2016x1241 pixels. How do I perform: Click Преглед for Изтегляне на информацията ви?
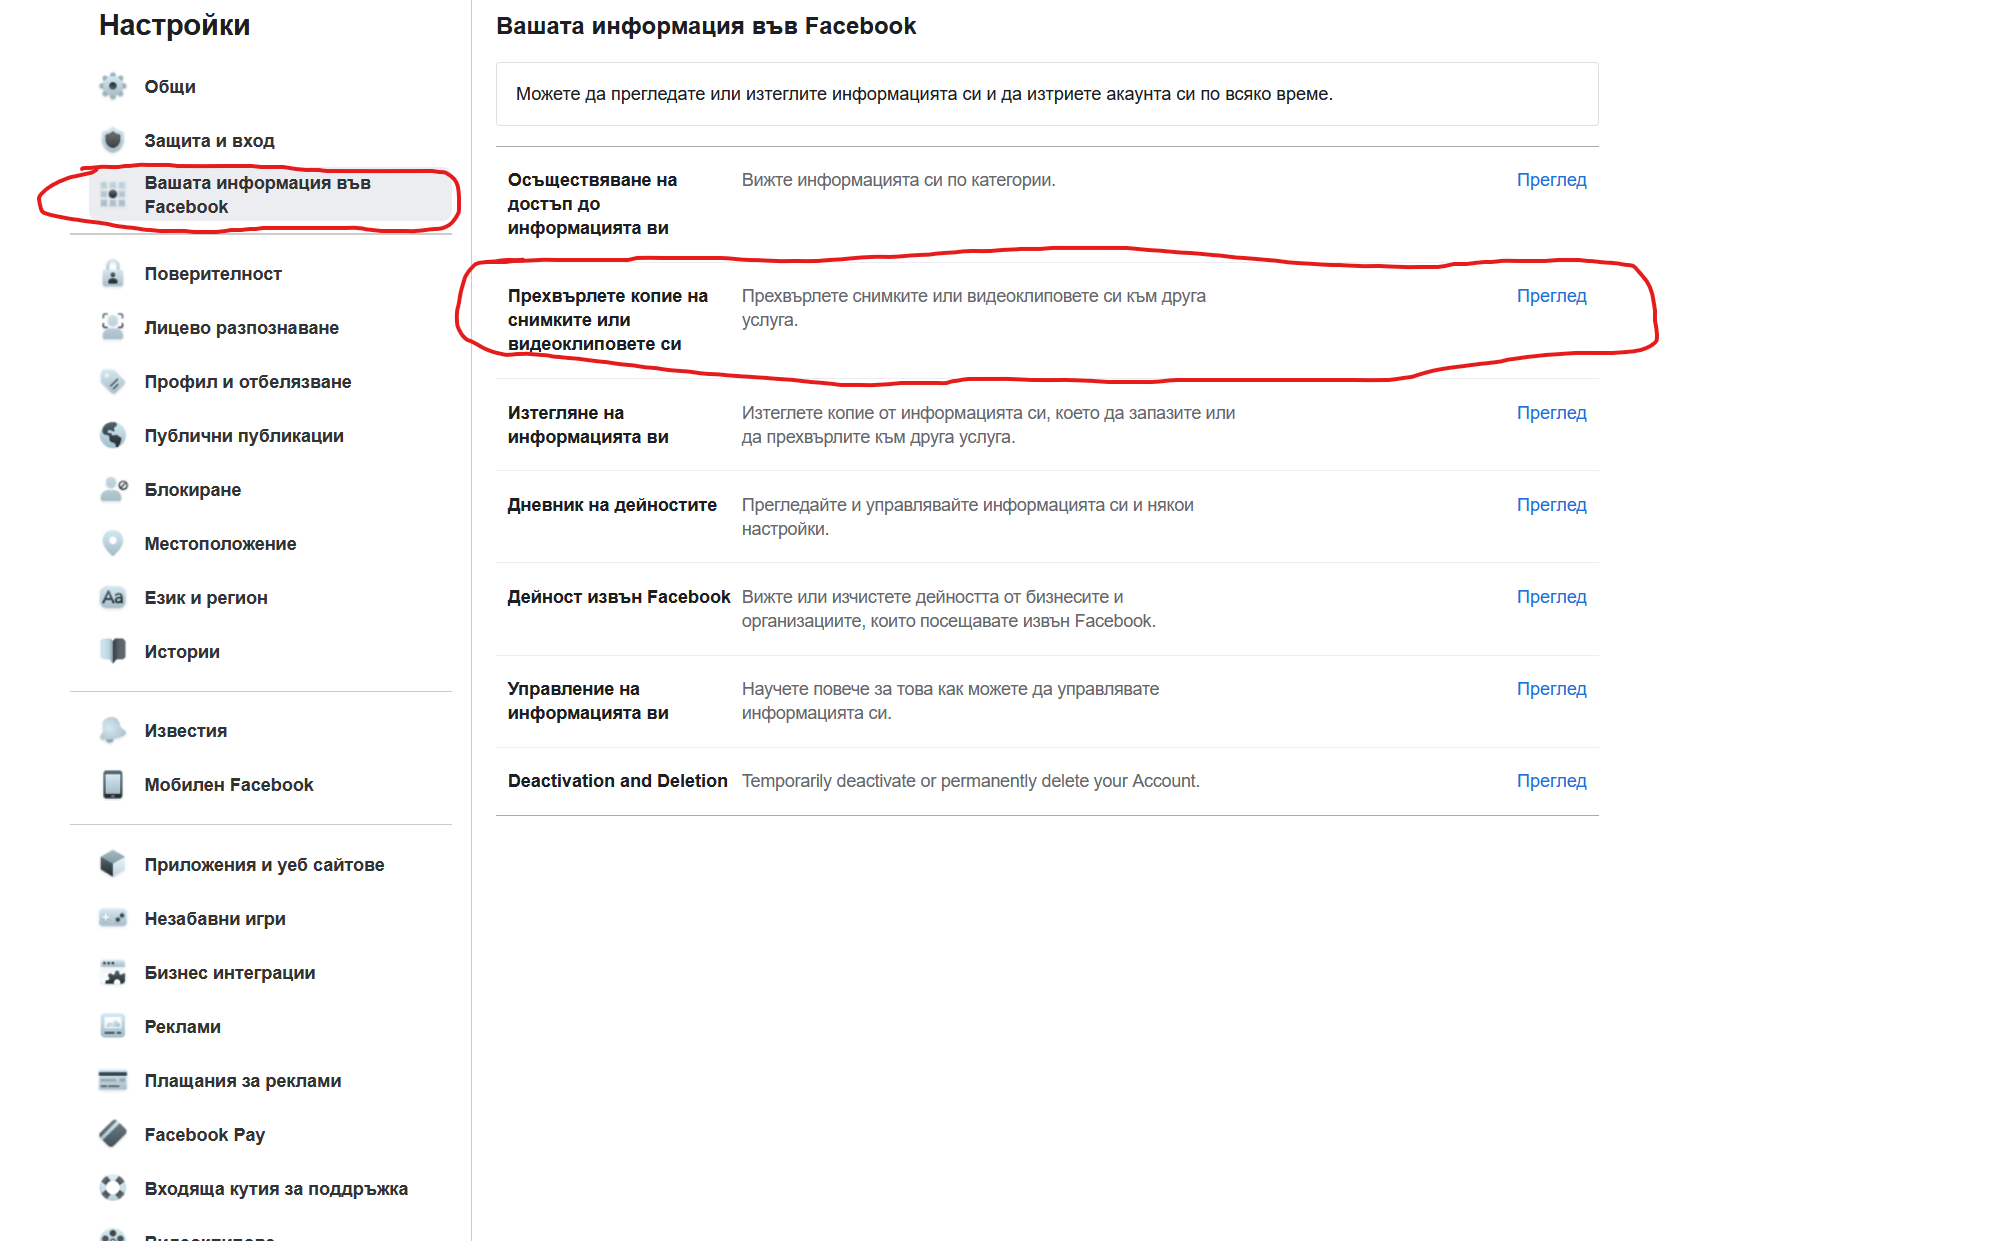1551,412
